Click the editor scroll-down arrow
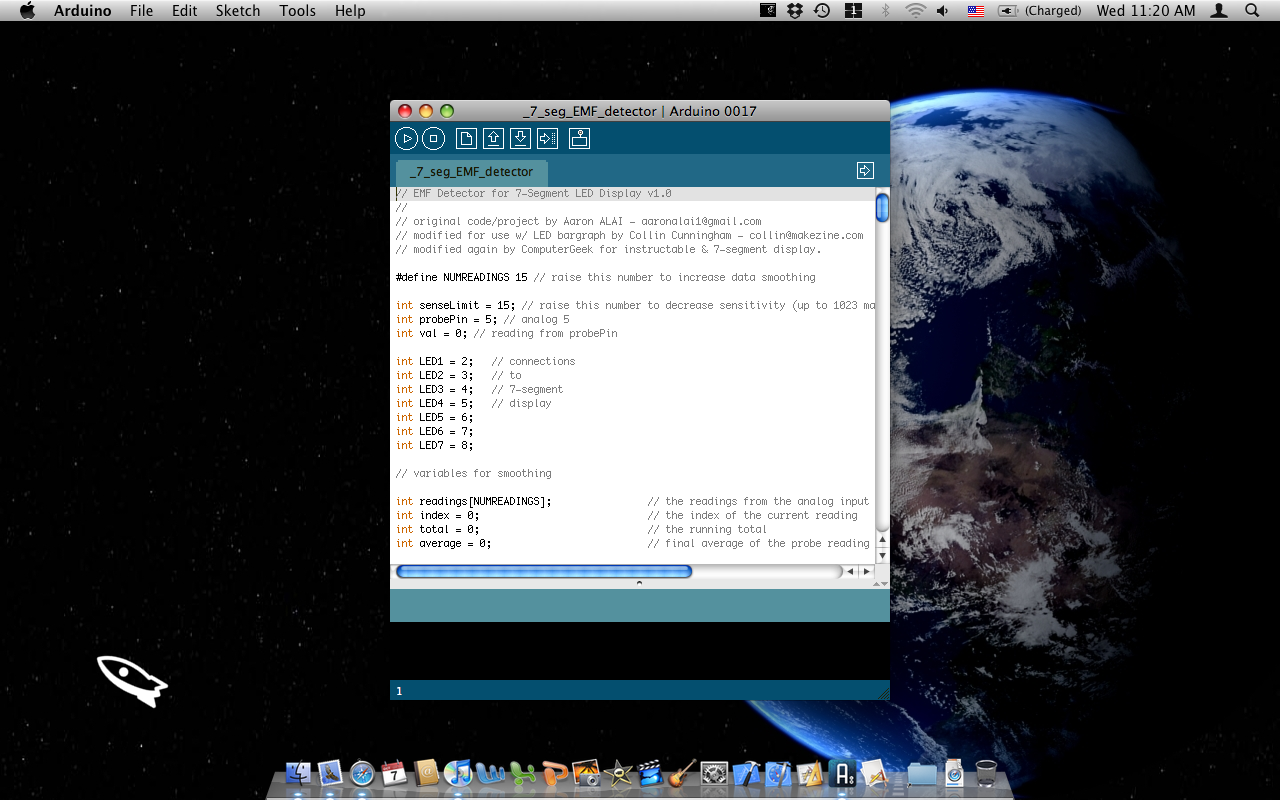The image size is (1280, 800). click(x=882, y=555)
